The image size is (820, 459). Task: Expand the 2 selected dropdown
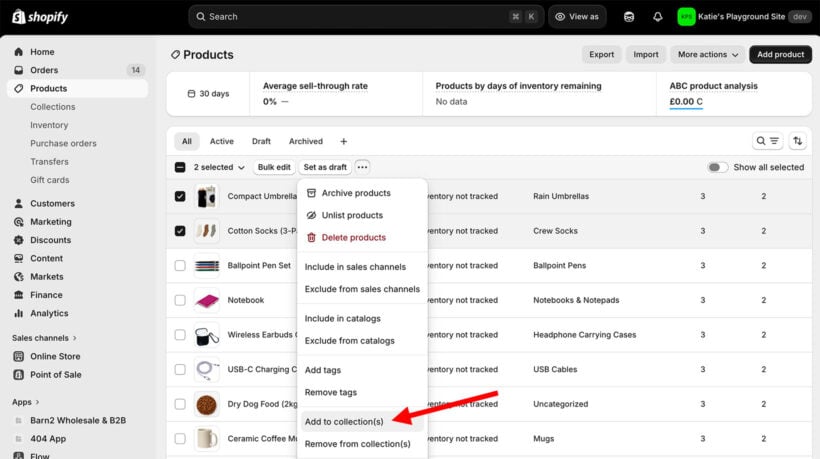click(x=219, y=167)
